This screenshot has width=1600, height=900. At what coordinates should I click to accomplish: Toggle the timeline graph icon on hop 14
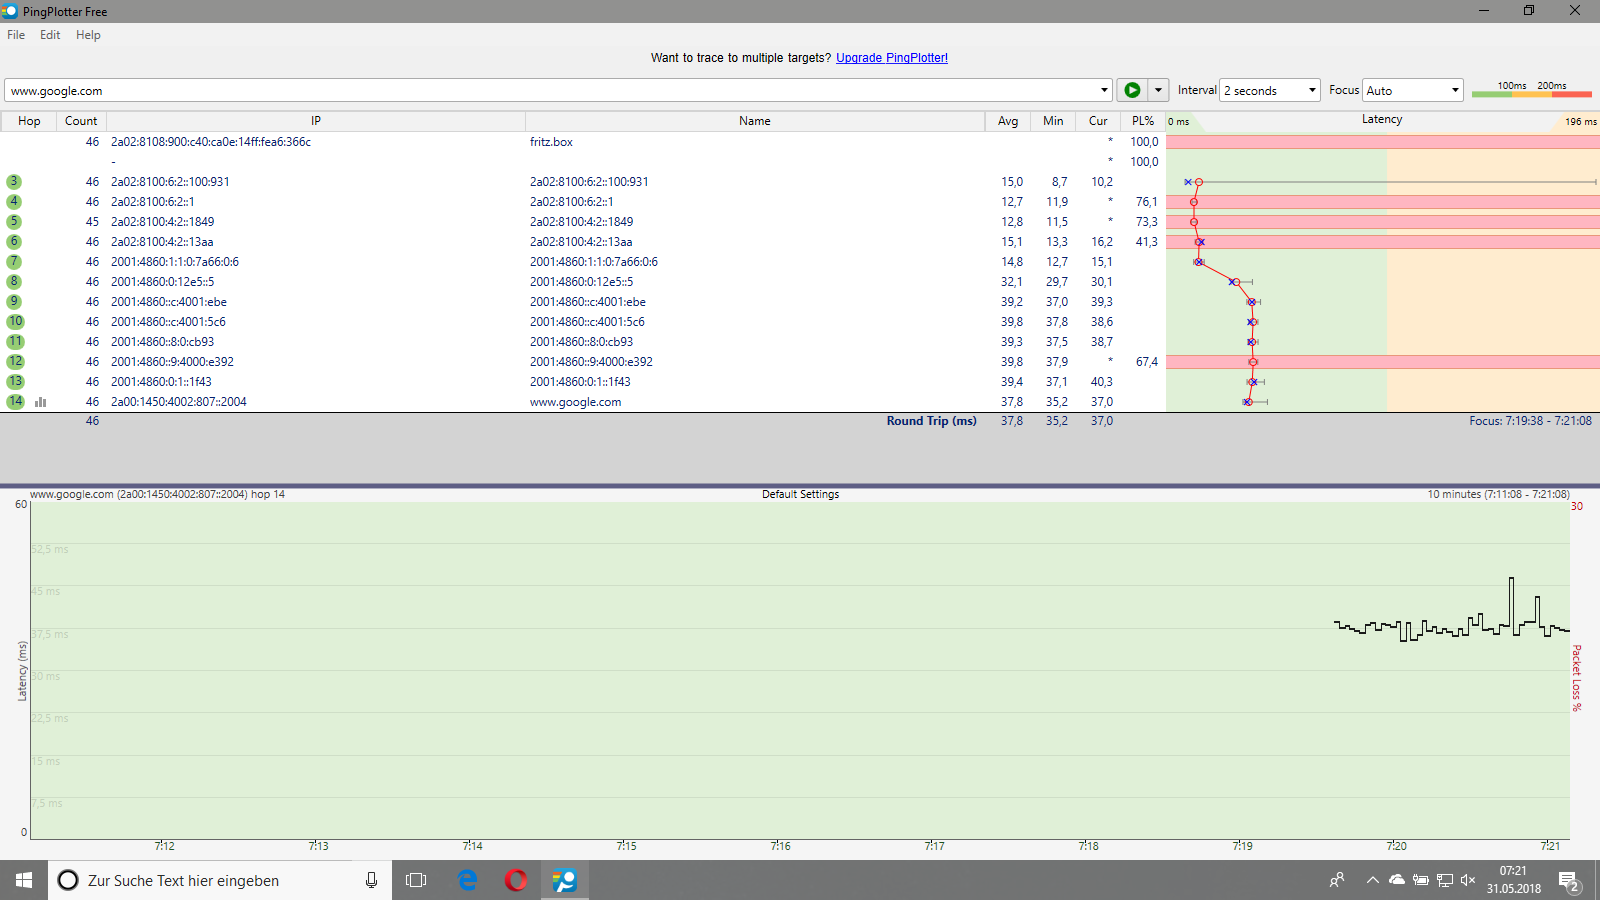tap(41, 402)
